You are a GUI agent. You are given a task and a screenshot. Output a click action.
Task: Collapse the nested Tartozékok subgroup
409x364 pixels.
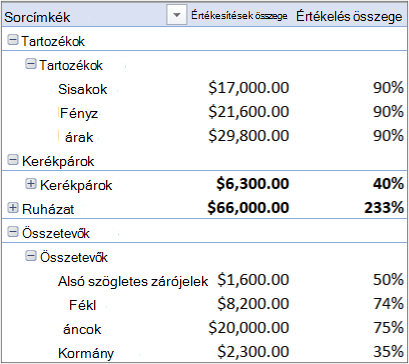[x=31, y=64]
